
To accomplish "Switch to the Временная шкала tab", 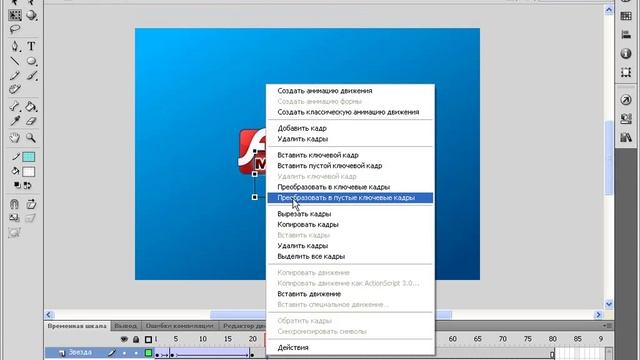I will (77, 326).
